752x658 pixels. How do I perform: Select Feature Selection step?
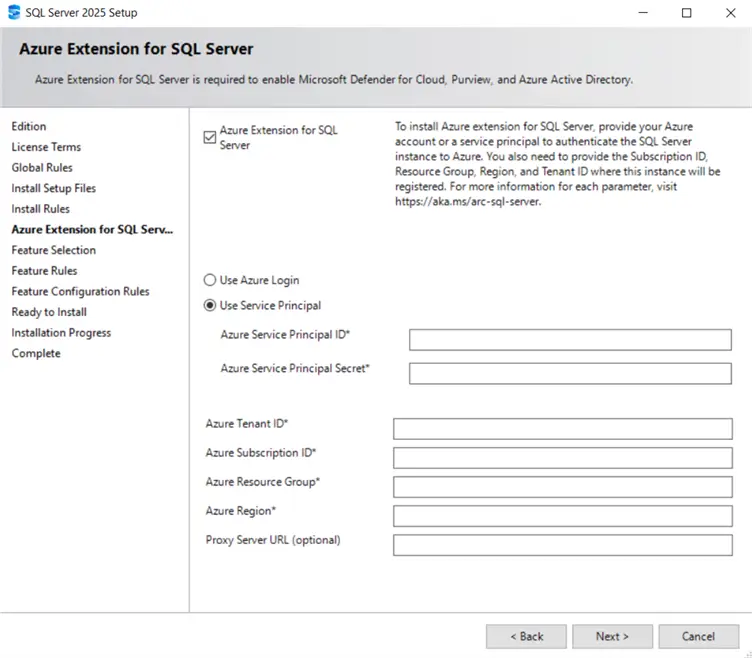(x=54, y=250)
